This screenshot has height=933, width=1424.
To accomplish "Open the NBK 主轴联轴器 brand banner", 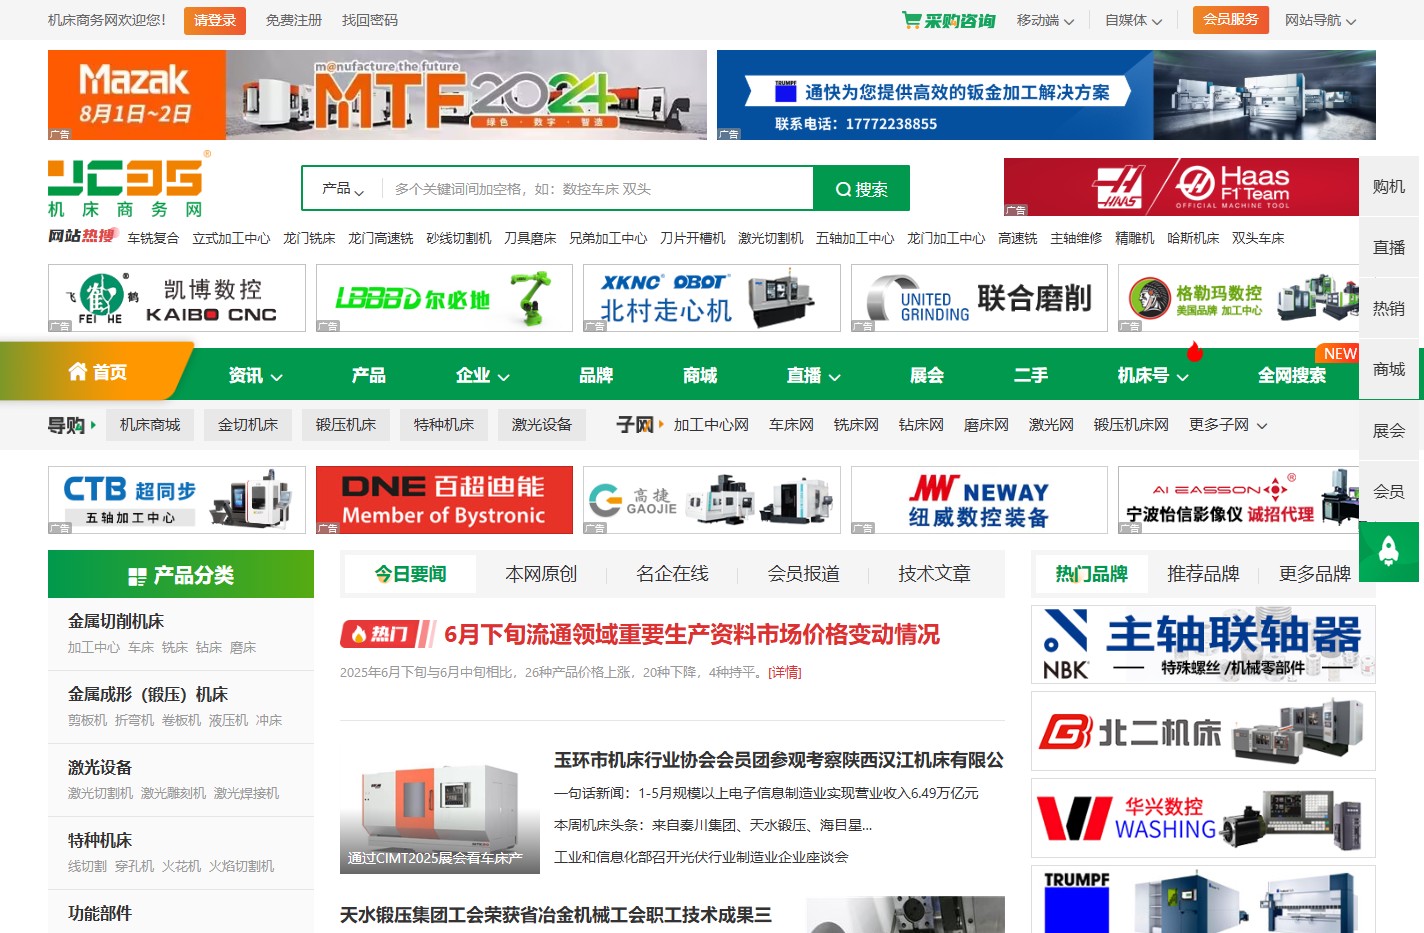I will click(x=1203, y=645).
